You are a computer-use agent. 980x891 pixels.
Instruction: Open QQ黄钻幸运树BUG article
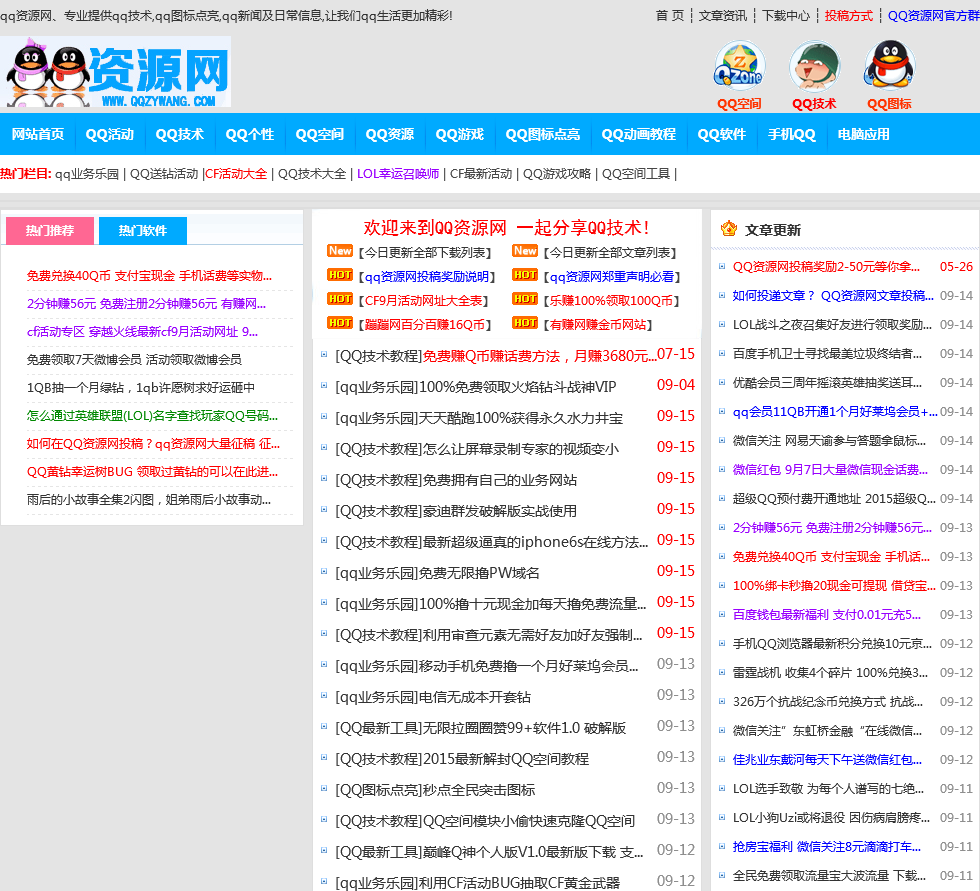click(152, 472)
